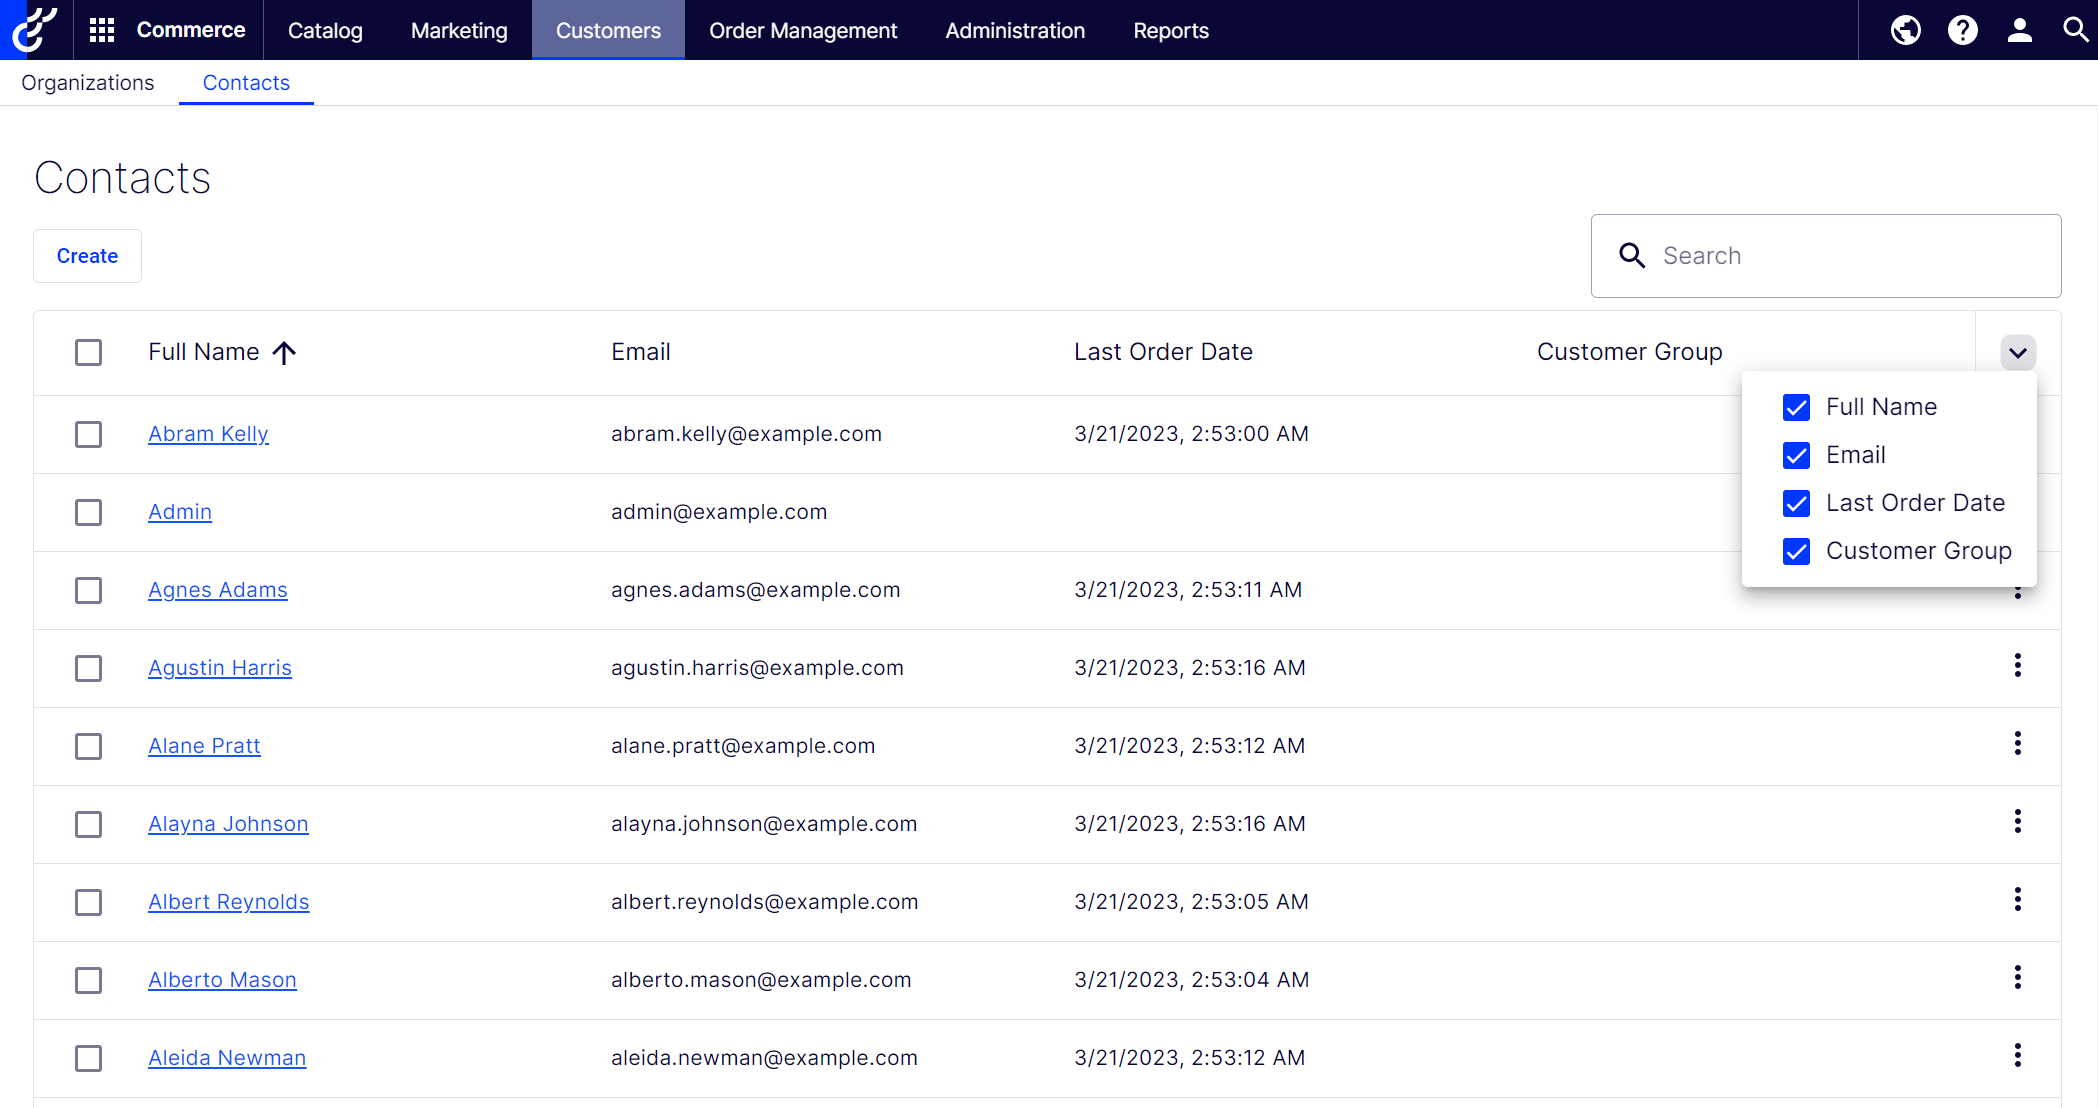This screenshot has height=1108, width=2098.
Task: Click the Liferay Commerce logo icon
Action: [35, 30]
